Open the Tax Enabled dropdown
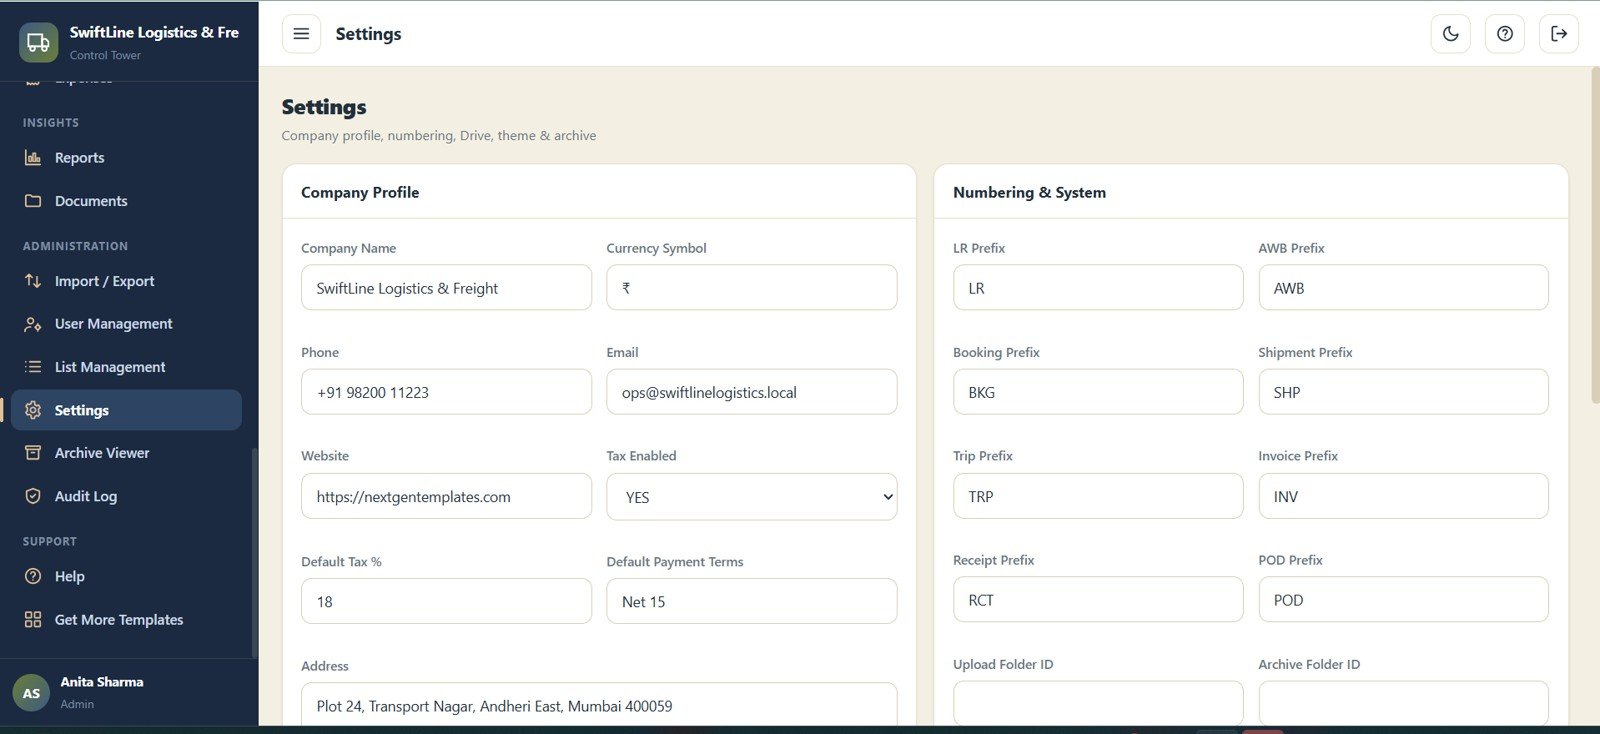 (752, 497)
